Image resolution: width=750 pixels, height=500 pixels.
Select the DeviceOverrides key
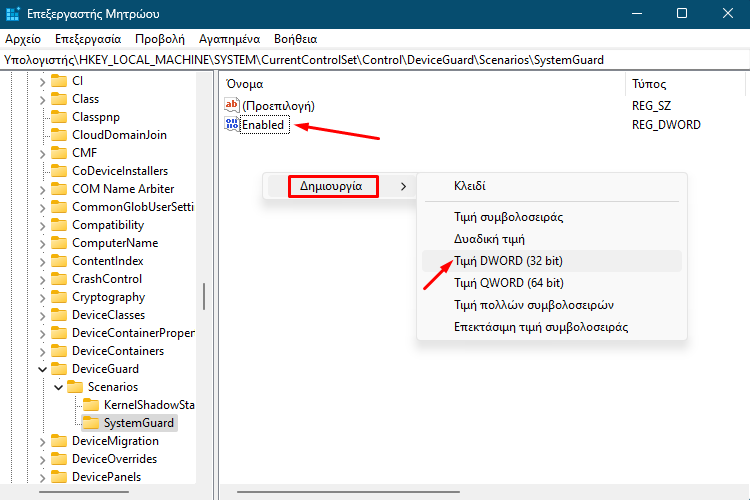(x=114, y=459)
